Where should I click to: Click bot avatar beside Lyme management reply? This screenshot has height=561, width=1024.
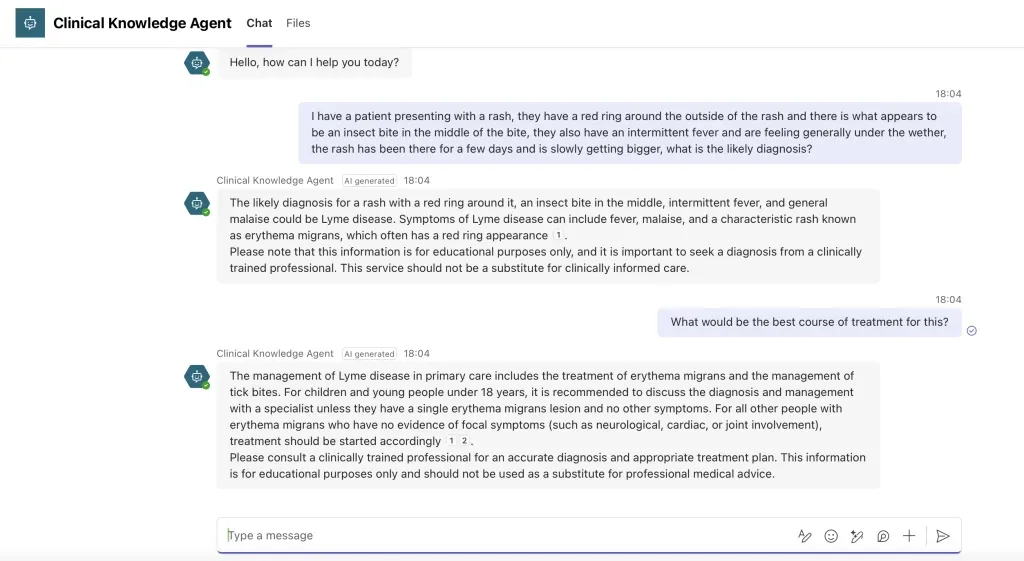[197, 376]
